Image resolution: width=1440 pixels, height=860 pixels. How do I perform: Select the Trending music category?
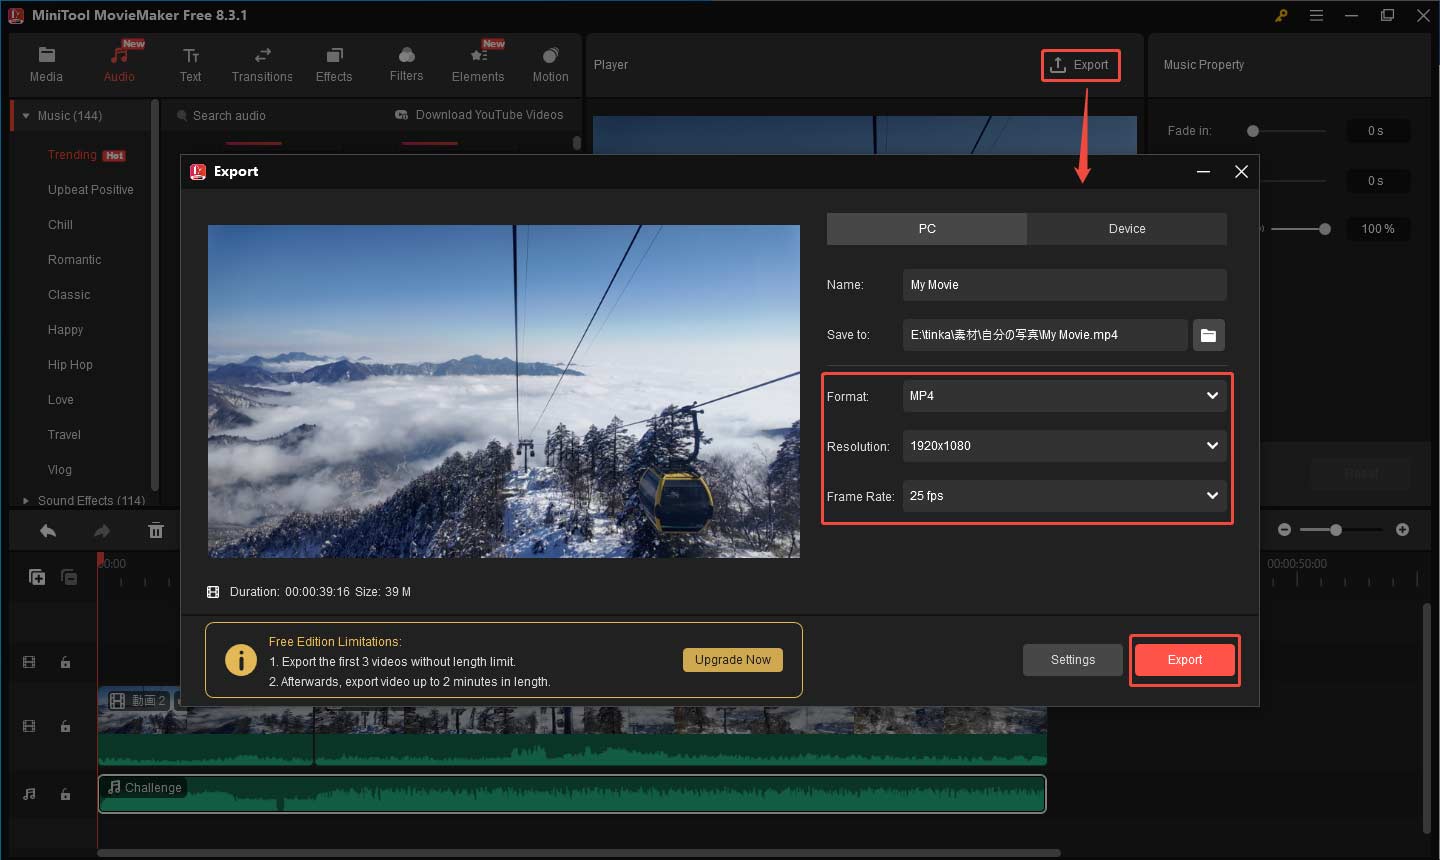click(x=71, y=154)
